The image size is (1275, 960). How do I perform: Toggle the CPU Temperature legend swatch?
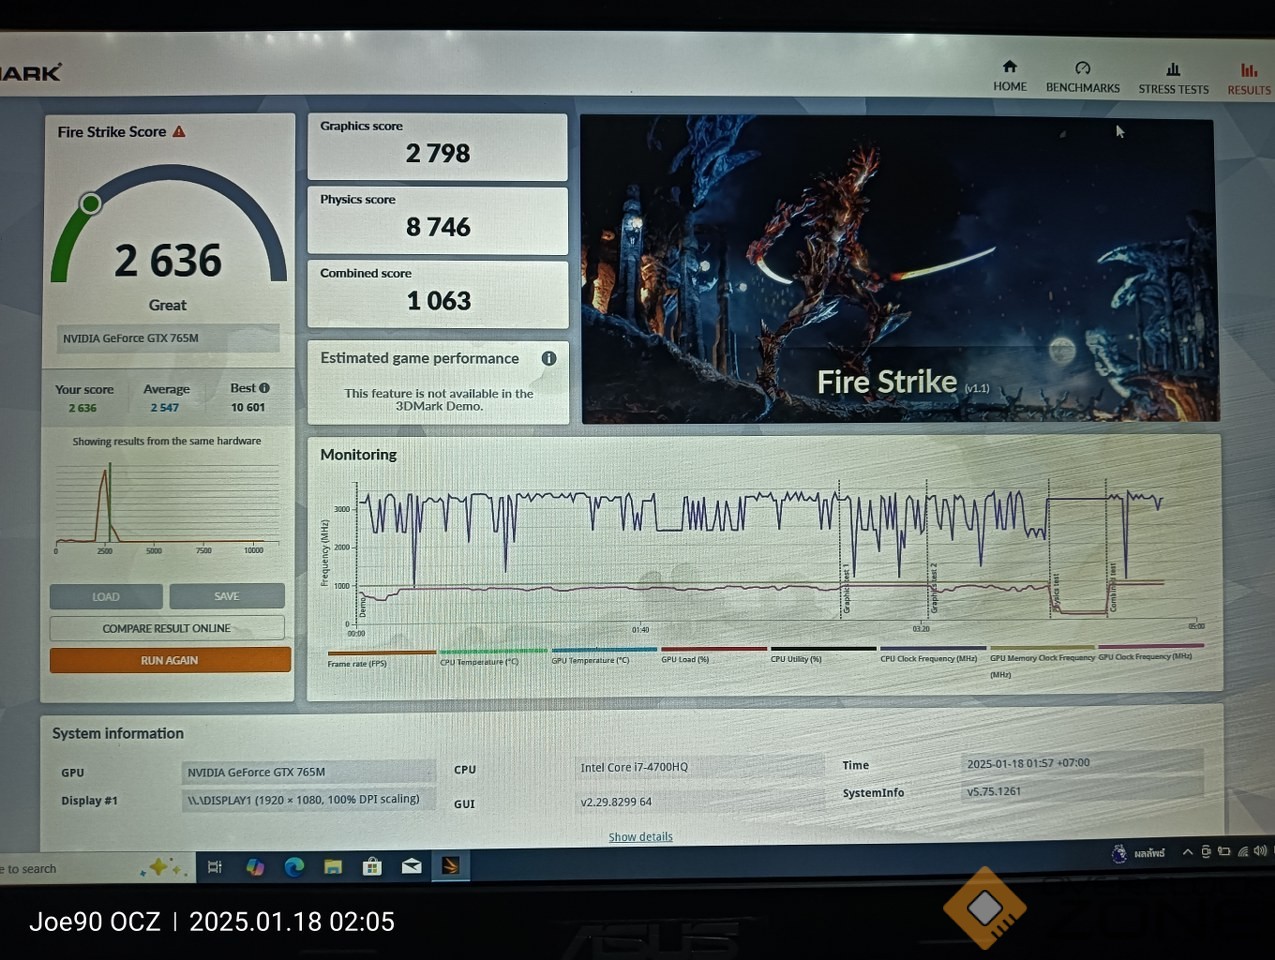coord(493,651)
